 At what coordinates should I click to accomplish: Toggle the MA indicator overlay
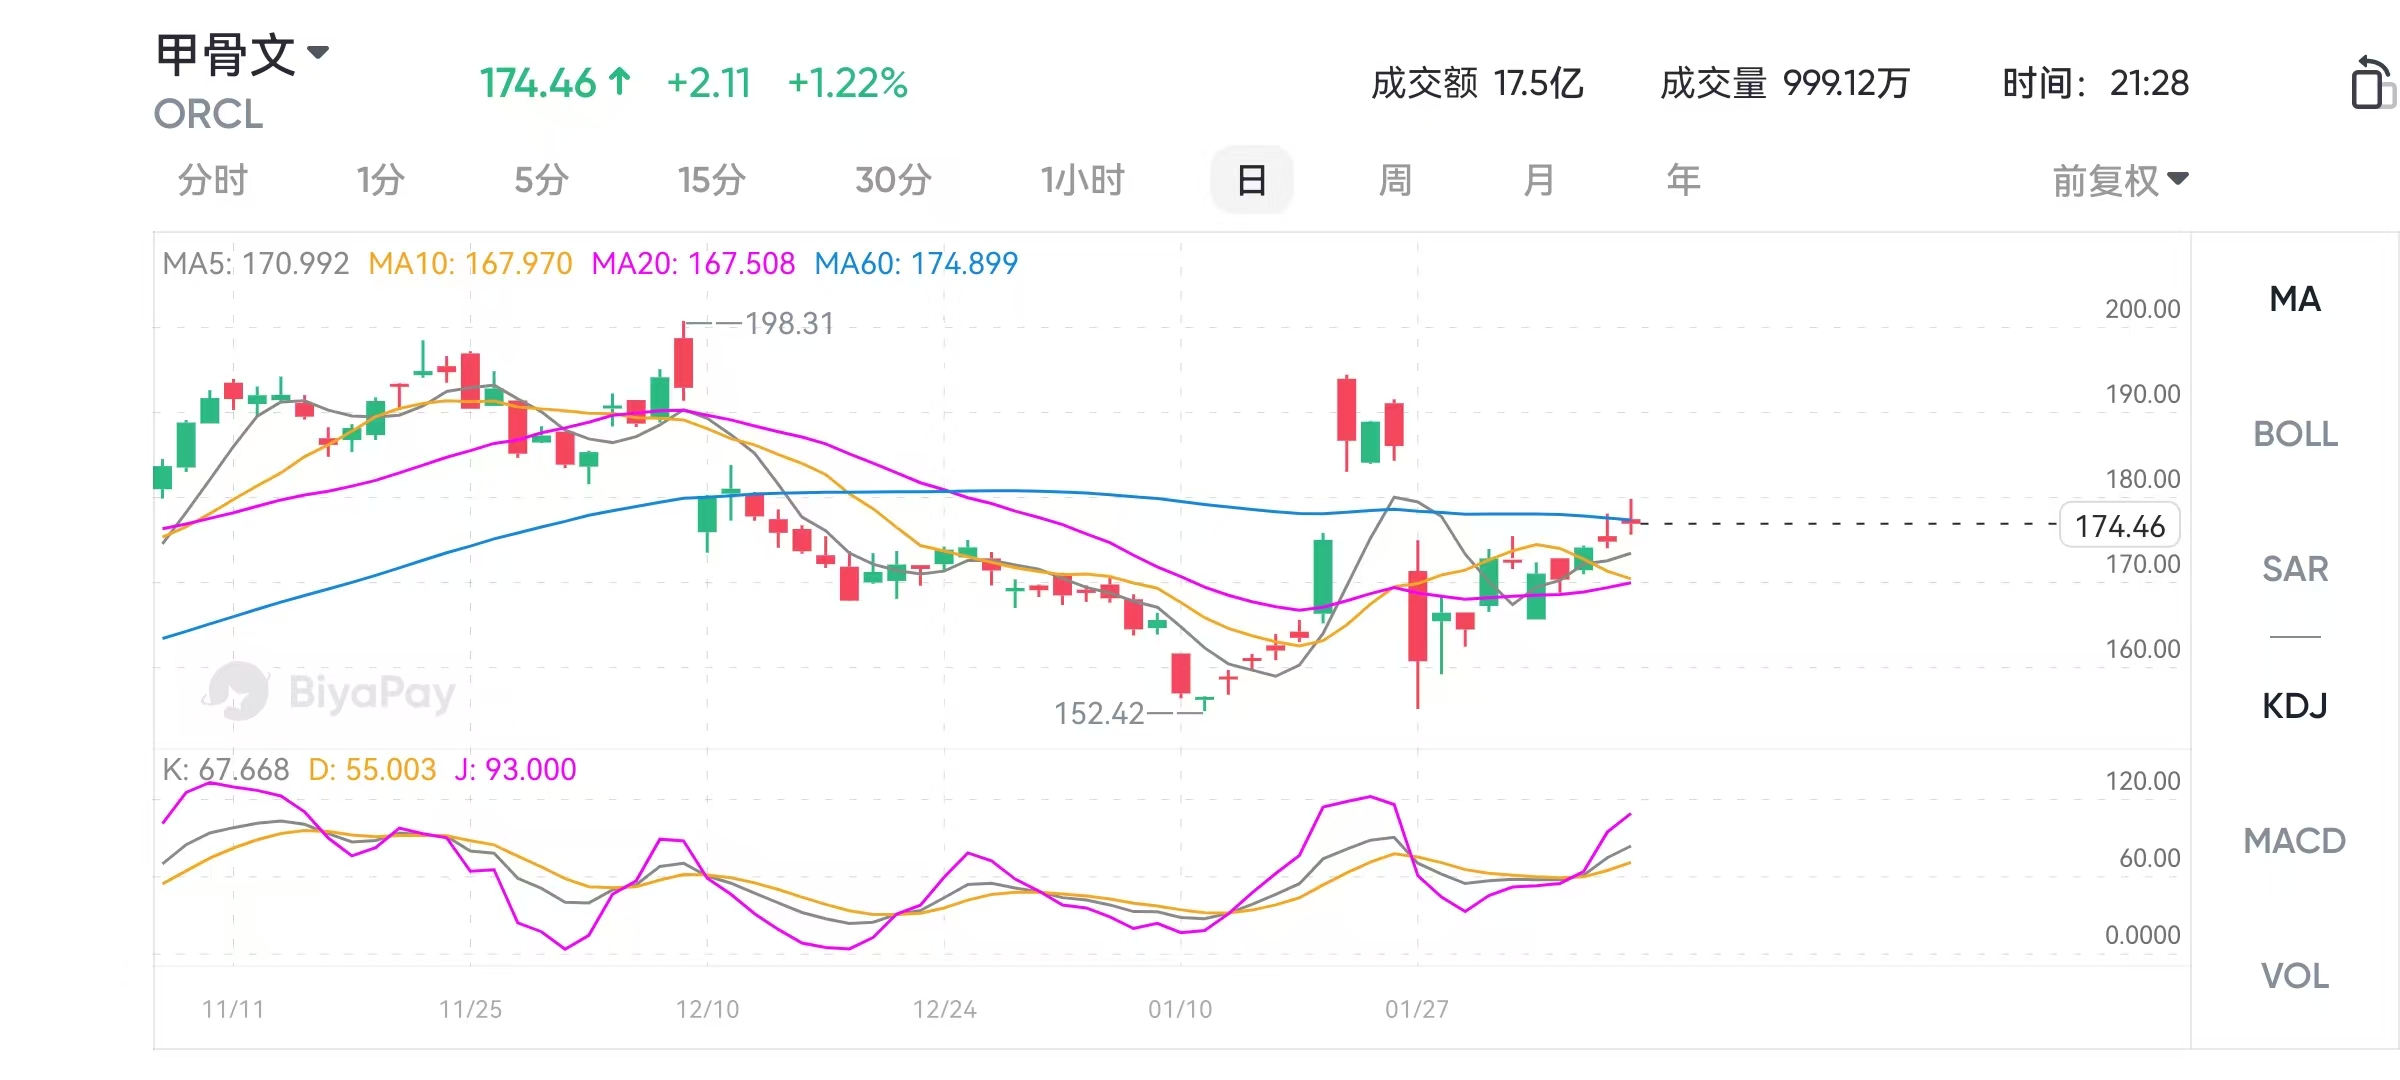[2295, 299]
